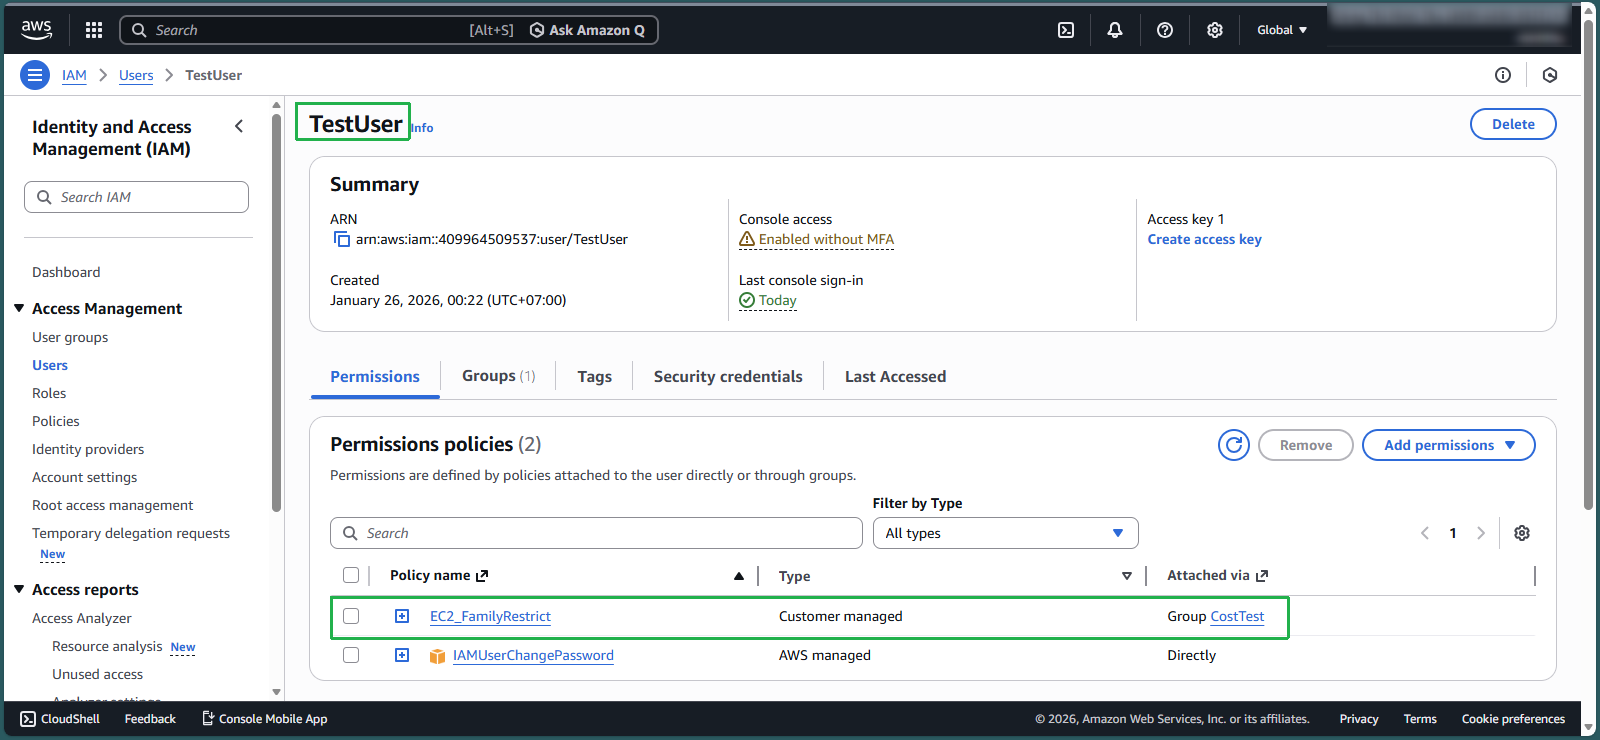Click the Ask Amazon Q button
The width and height of the screenshot is (1600, 740).
tap(587, 30)
